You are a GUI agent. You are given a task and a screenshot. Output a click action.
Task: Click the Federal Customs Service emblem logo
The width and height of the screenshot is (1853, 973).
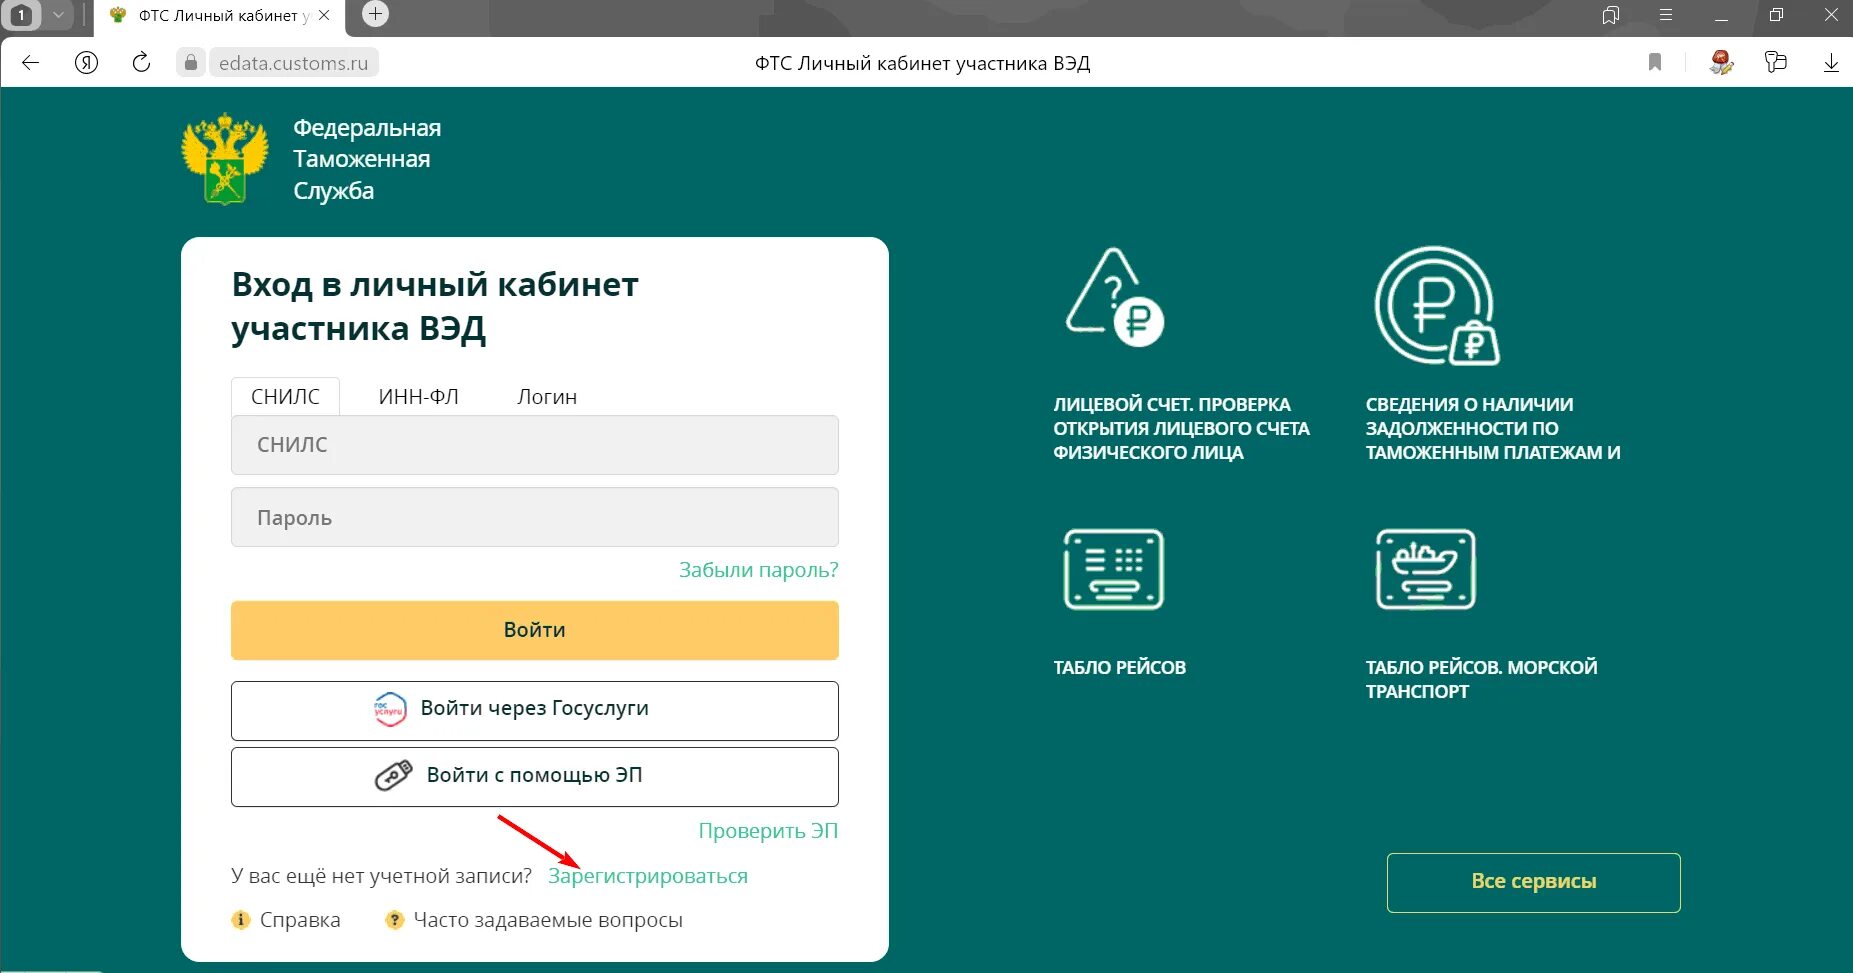tap(225, 159)
